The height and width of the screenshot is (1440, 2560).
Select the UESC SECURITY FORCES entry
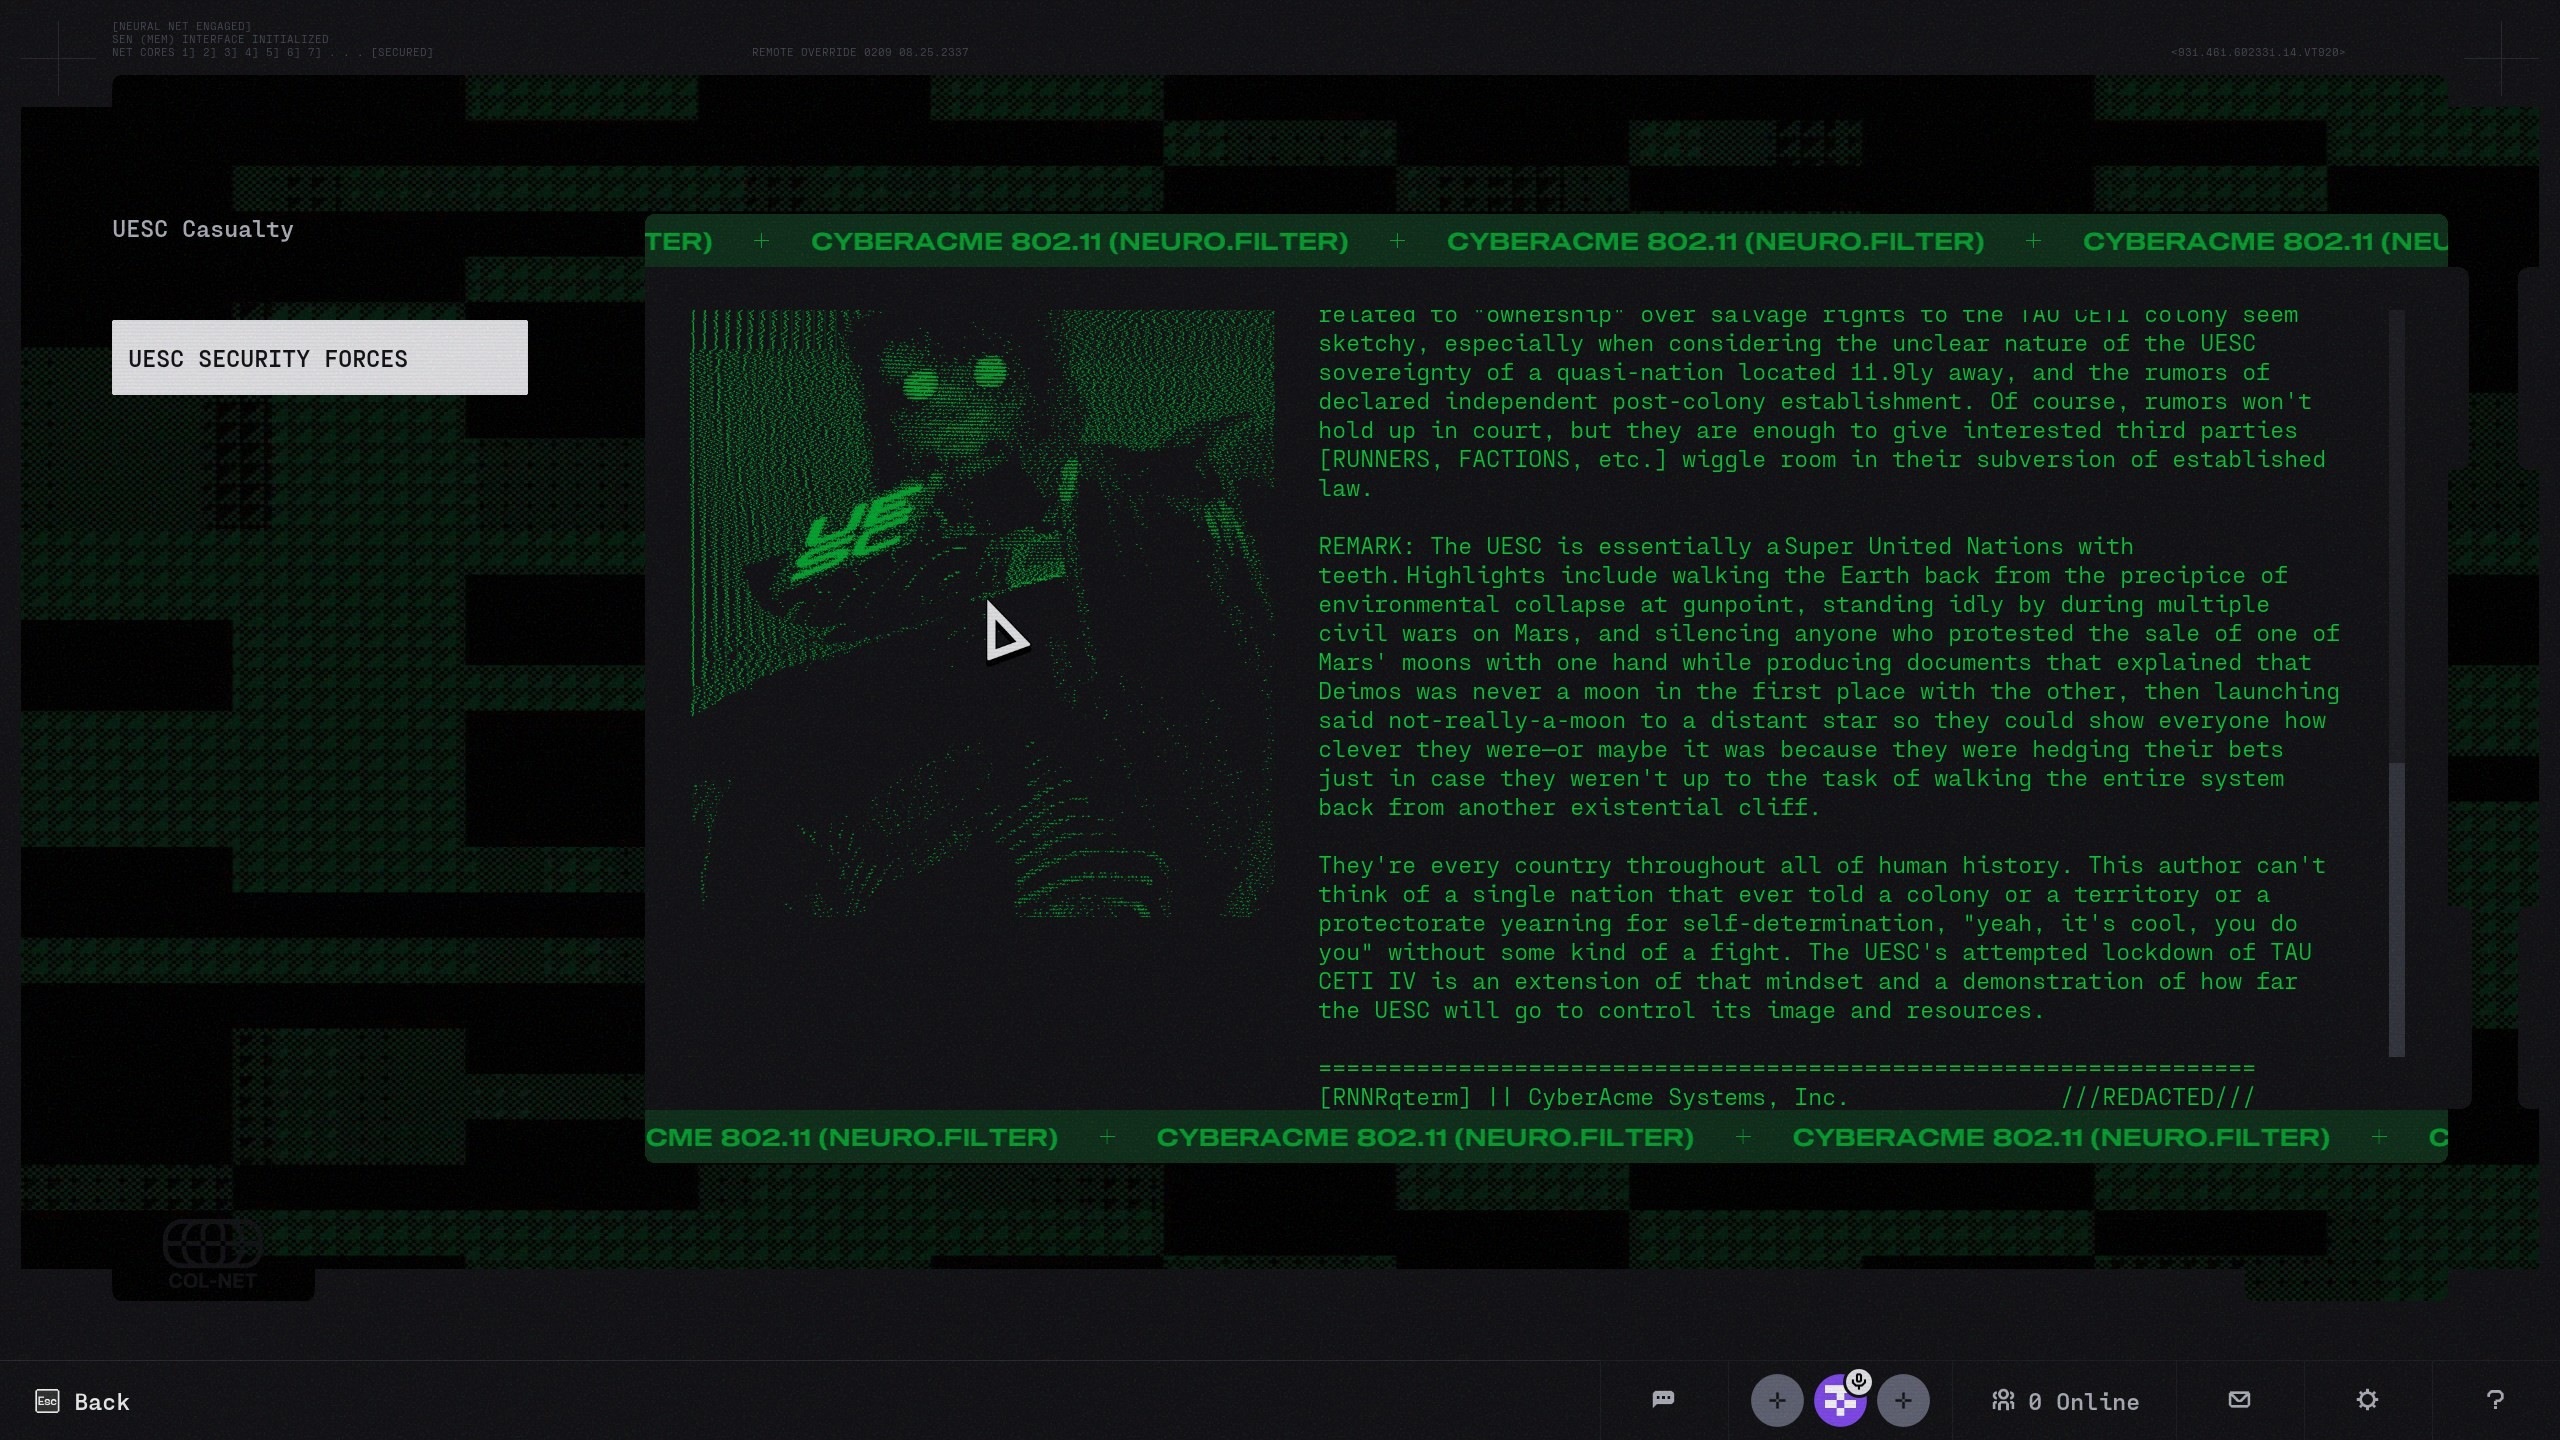[319, 358]
